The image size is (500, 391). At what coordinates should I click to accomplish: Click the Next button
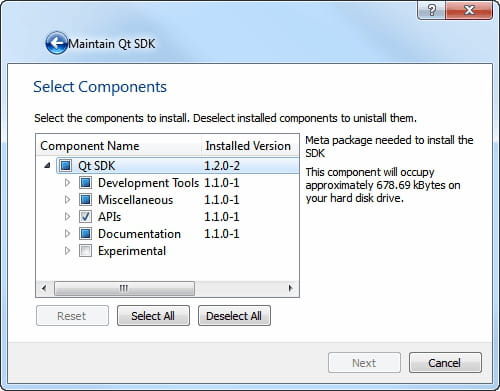pos(364,363)
